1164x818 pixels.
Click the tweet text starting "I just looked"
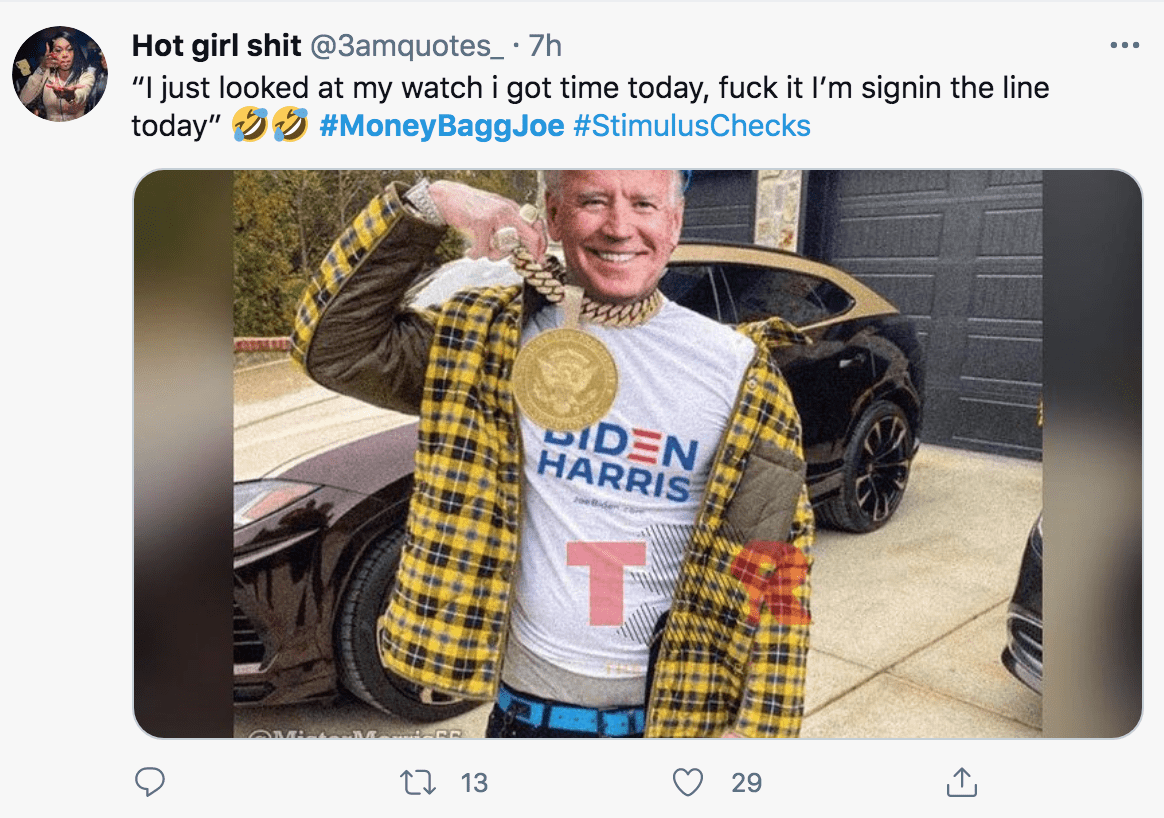(590, 106)
